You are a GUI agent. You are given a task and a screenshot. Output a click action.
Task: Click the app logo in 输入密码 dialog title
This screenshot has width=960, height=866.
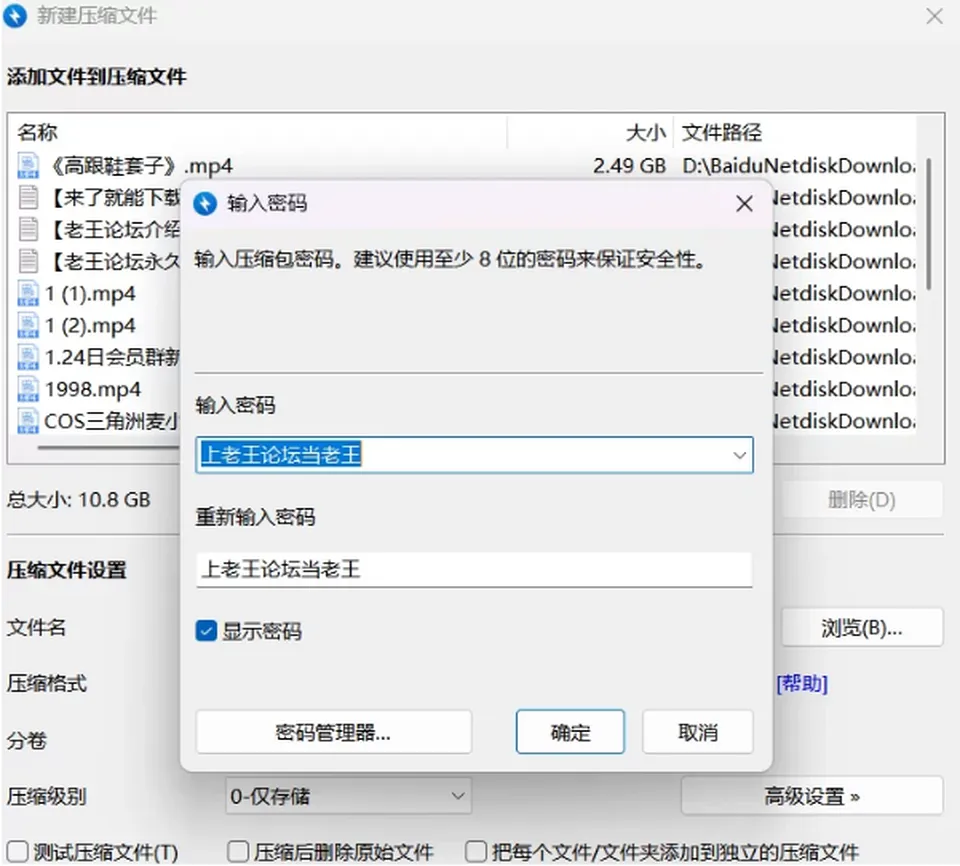[205, 203]
